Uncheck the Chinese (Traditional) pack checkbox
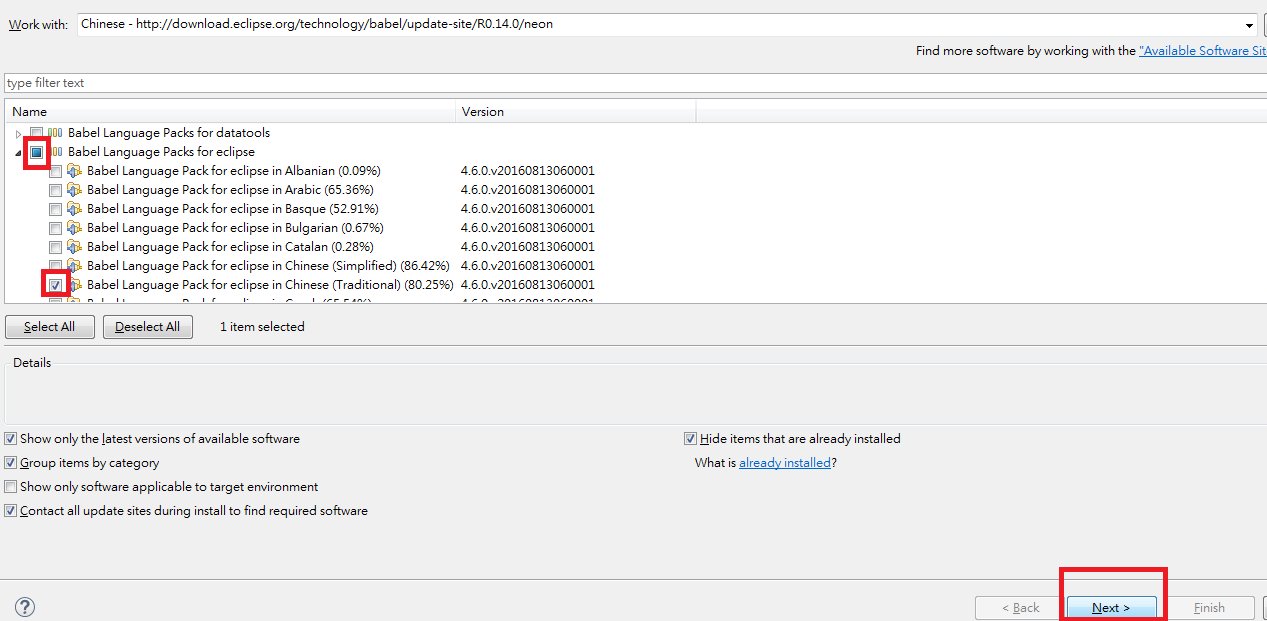The width and height of the screenshot is (1267, 621). pyautogui.click(x=55, y=285)
